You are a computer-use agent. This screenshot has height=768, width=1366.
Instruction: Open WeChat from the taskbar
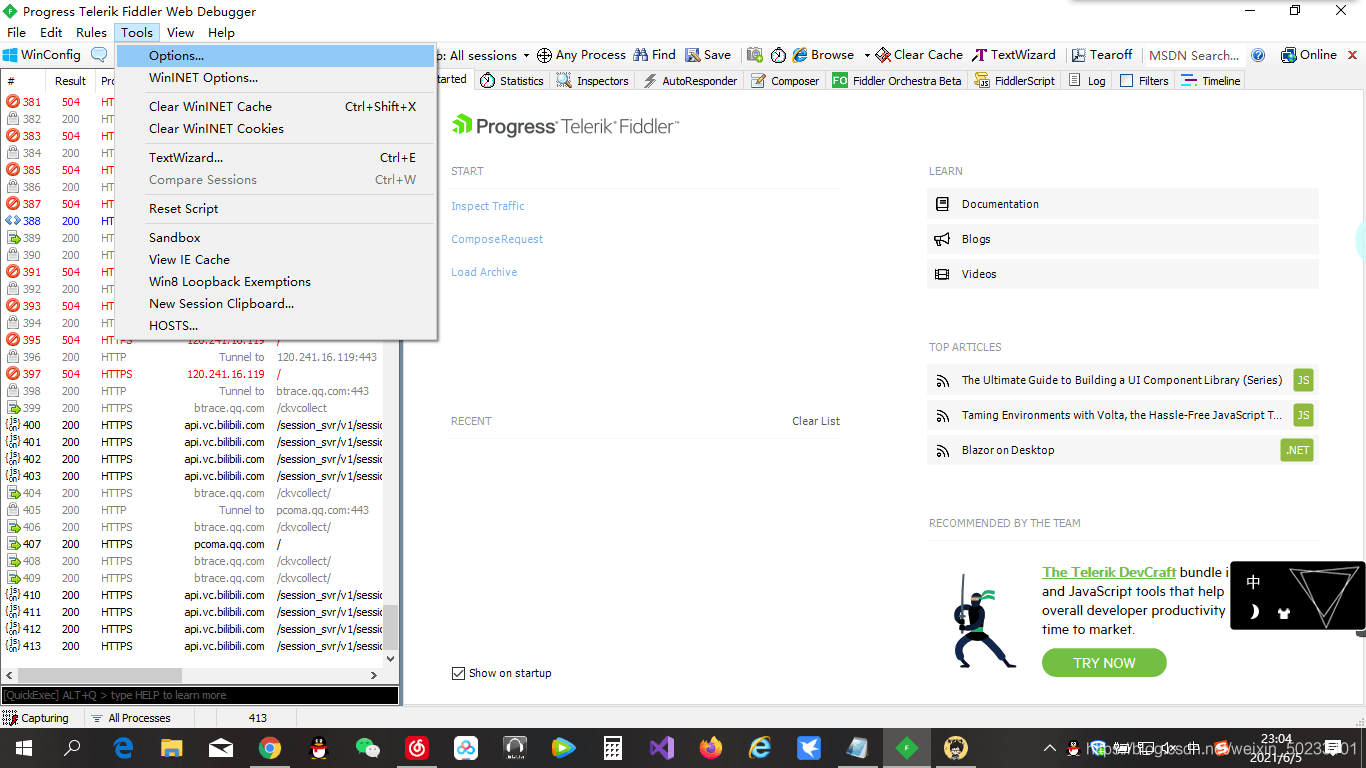[x=368, y=747]
